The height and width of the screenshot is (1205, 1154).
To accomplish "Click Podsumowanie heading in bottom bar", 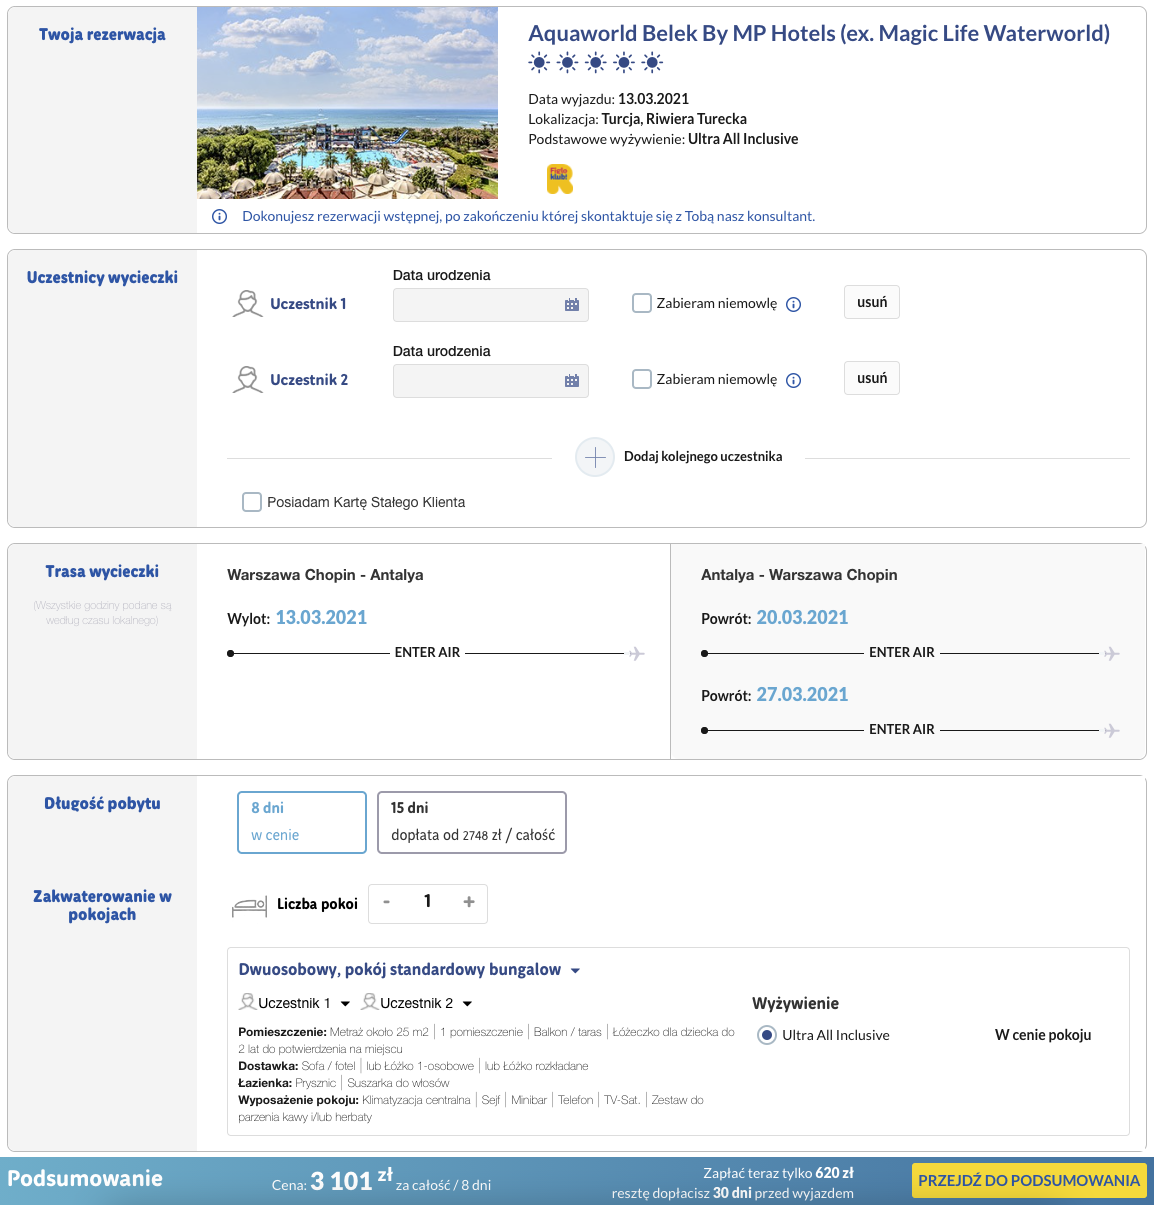I will (85, 1179).
